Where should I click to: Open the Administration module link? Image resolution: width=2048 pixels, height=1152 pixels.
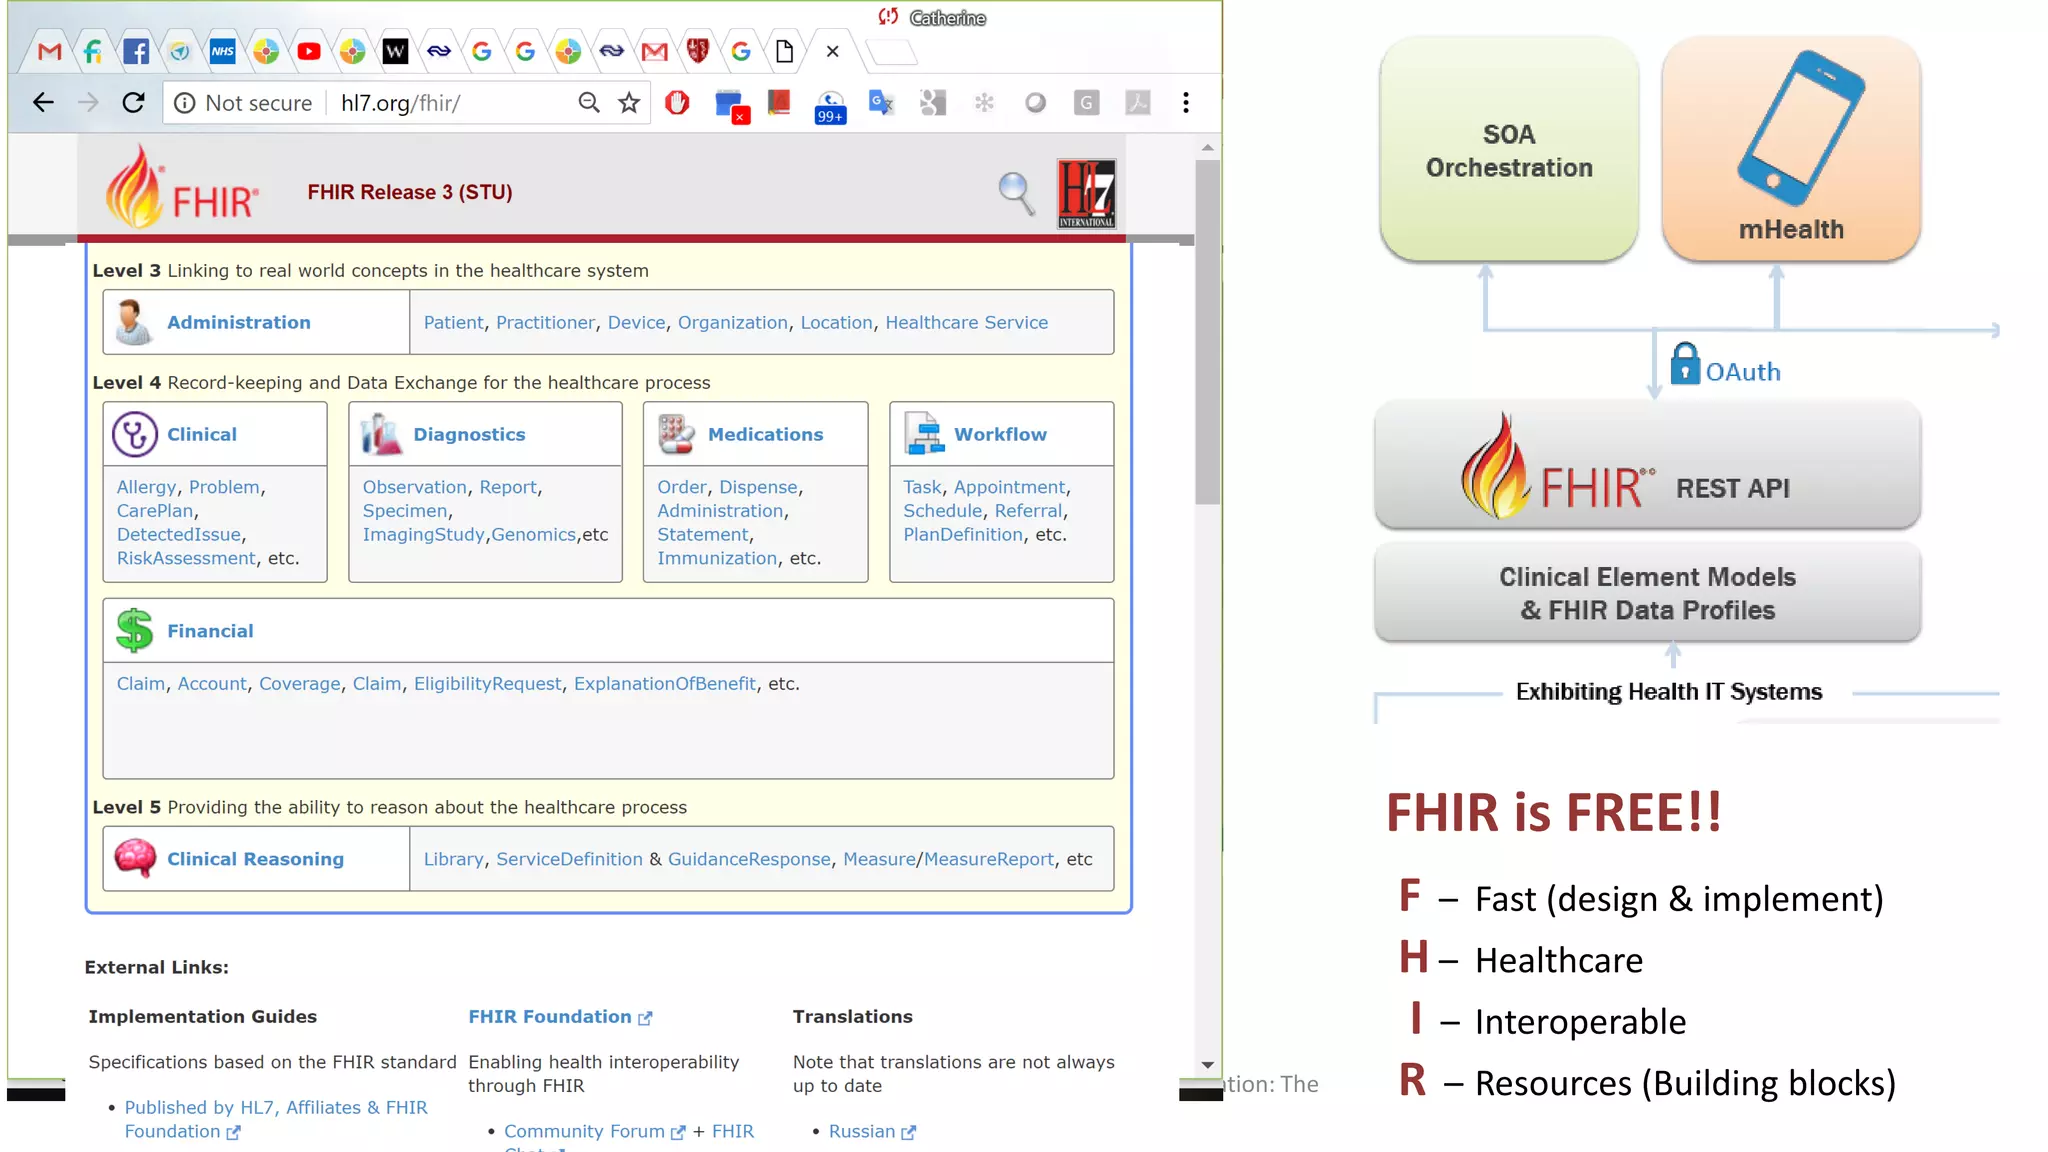[239, 322]
